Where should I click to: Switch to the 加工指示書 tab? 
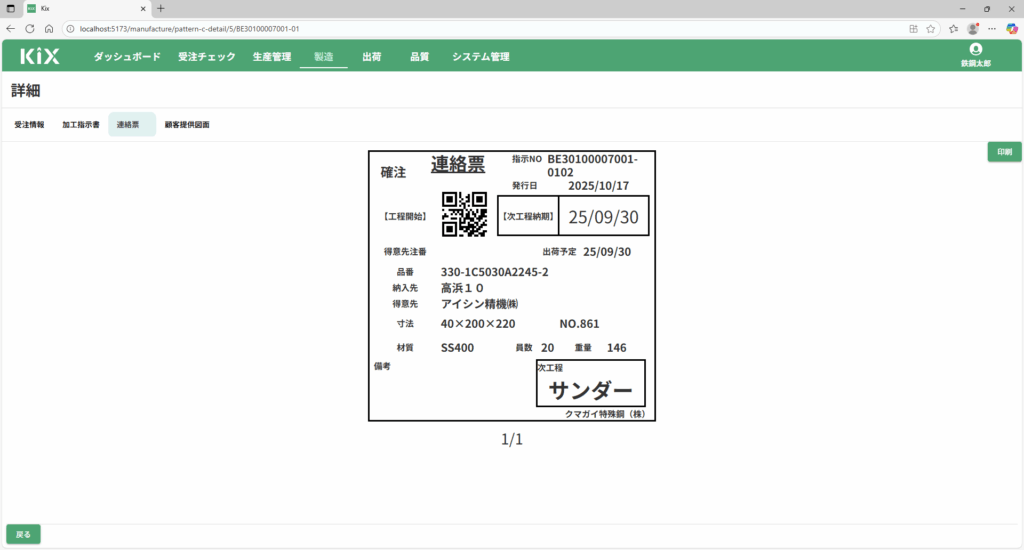(80, 125)
